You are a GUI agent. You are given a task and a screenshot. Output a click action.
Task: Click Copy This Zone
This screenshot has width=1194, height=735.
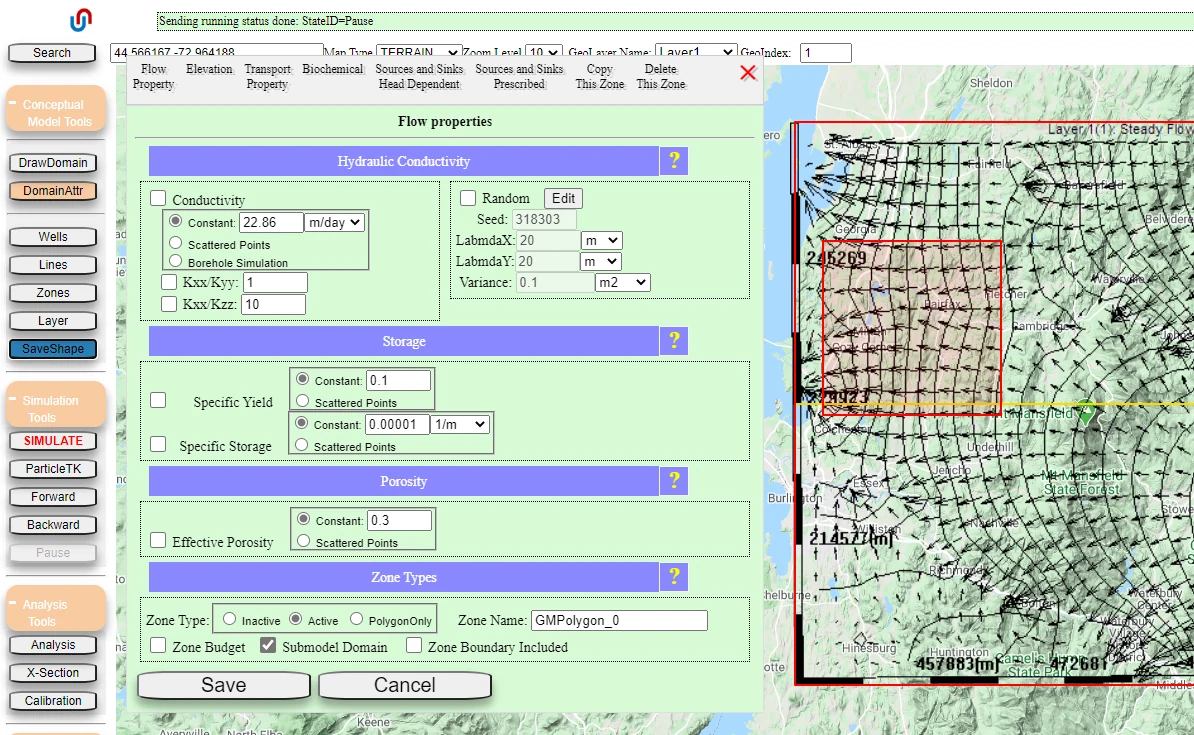click(599, 76)
